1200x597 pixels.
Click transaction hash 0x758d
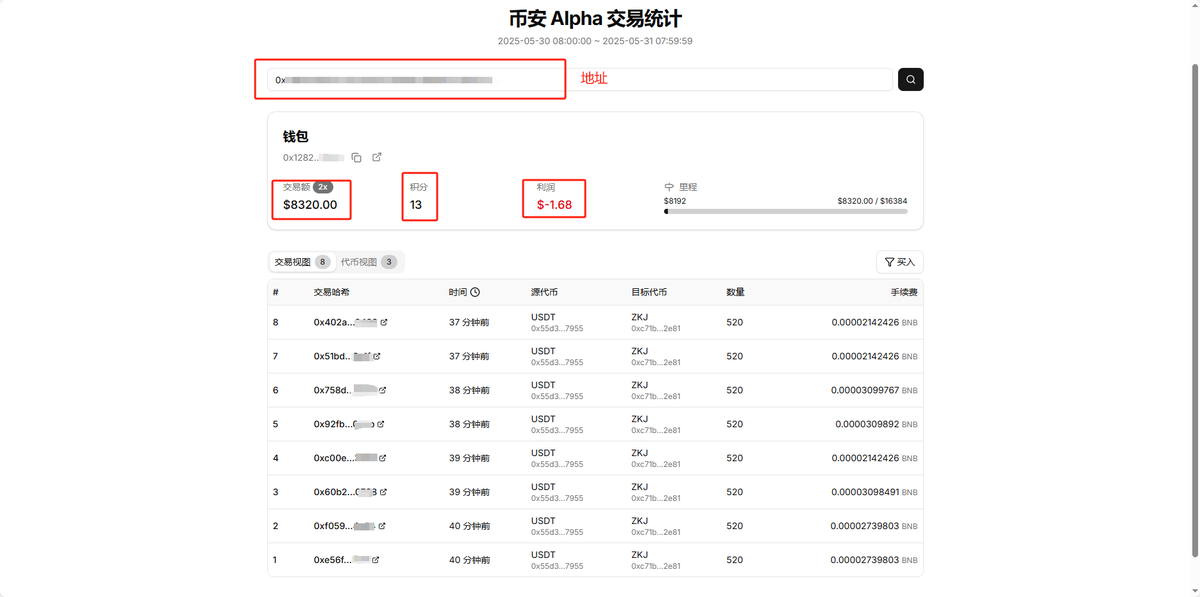point(344,390)
